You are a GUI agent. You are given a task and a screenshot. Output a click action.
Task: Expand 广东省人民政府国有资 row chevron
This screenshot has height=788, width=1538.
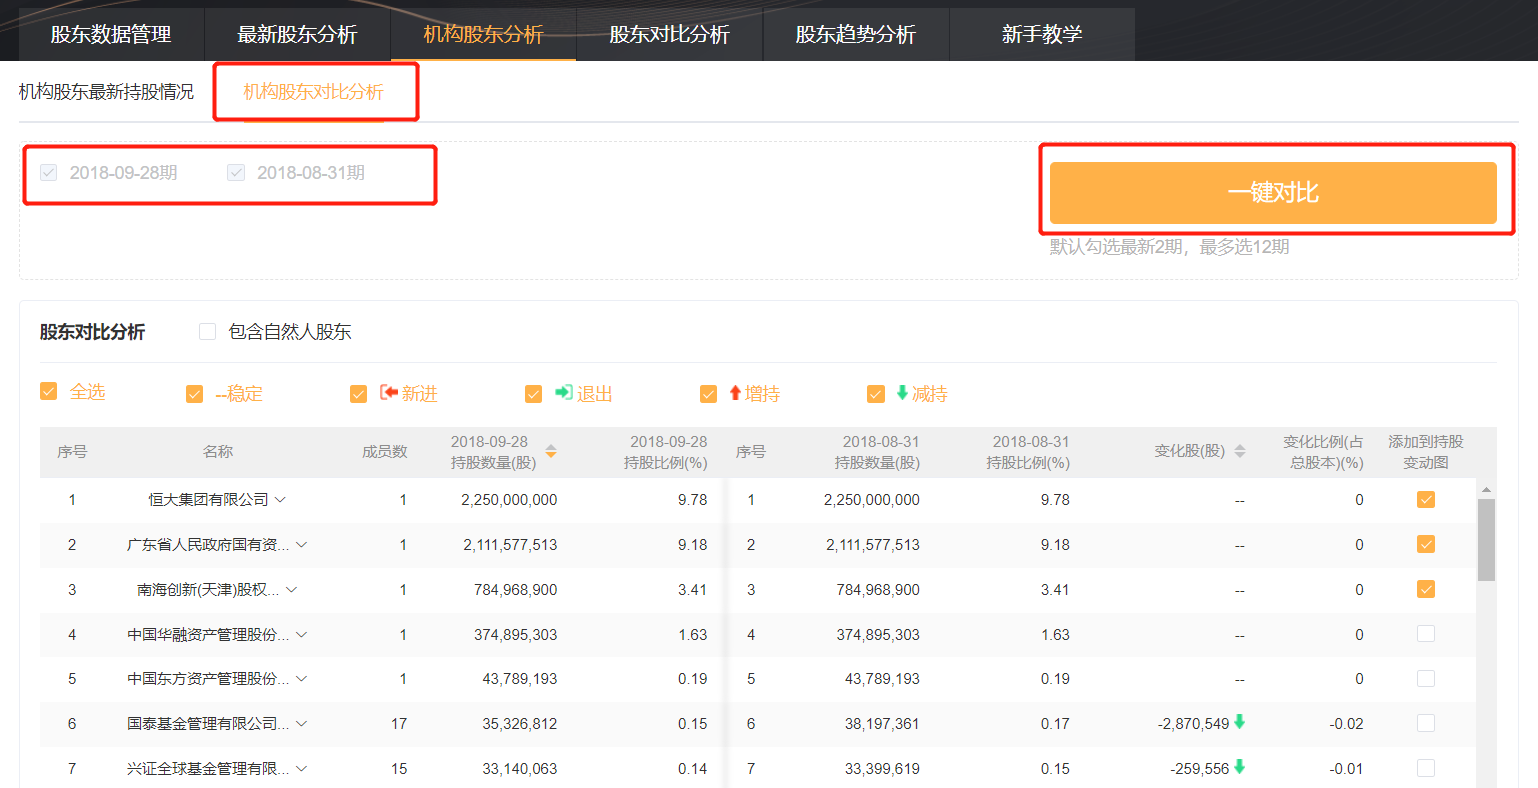pyautogui.click(x=301, y=545)
